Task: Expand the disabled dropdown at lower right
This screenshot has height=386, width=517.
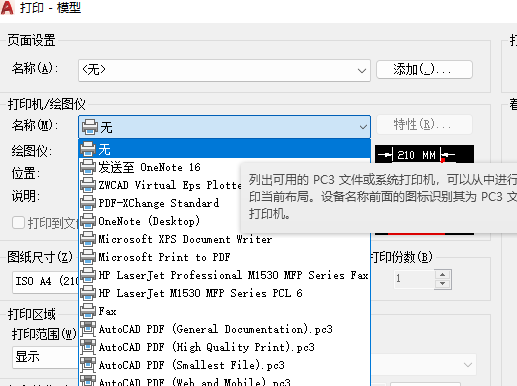Action: point(468,365)
